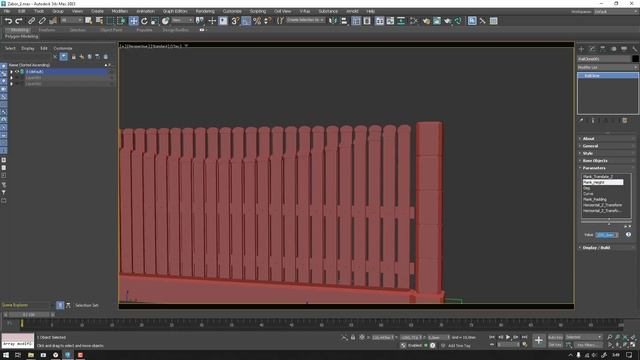Switch to the Freeform ribbon tab
The width and height of the screenshot is (640, 360).
coord(47,30)
